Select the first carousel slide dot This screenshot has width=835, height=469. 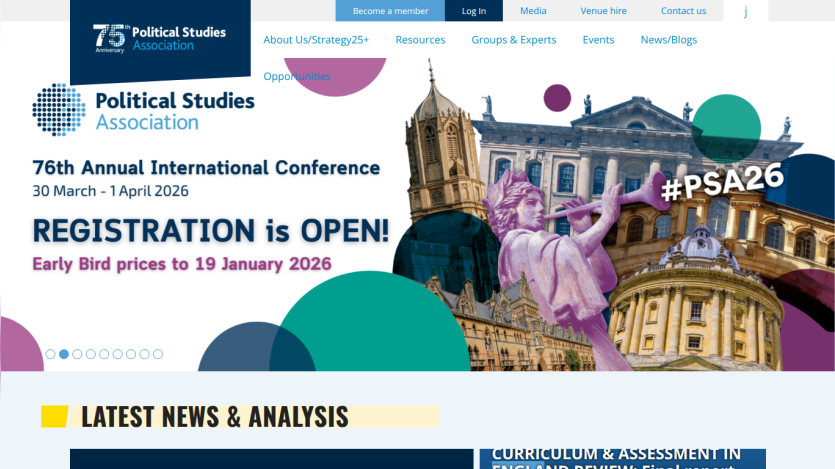tap(50, 354)
